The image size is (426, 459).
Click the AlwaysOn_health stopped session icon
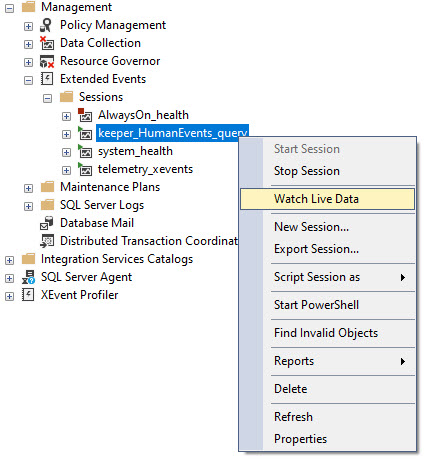click(85, 115)
